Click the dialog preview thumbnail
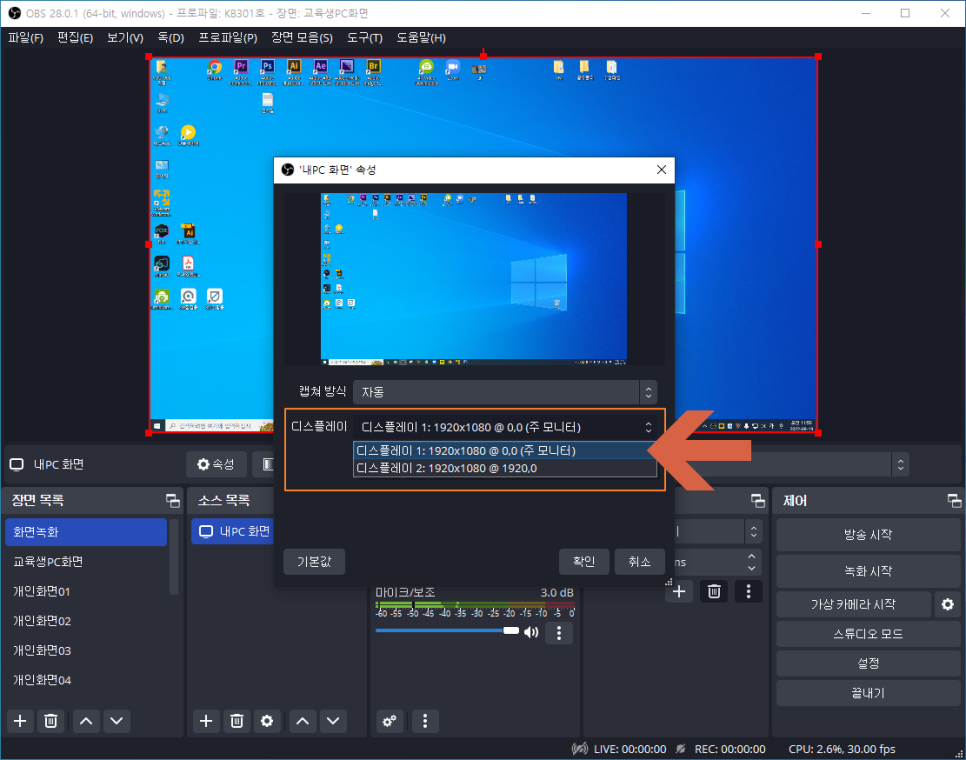This screenshot has width=966, height=760. click(x=474, y=278)
